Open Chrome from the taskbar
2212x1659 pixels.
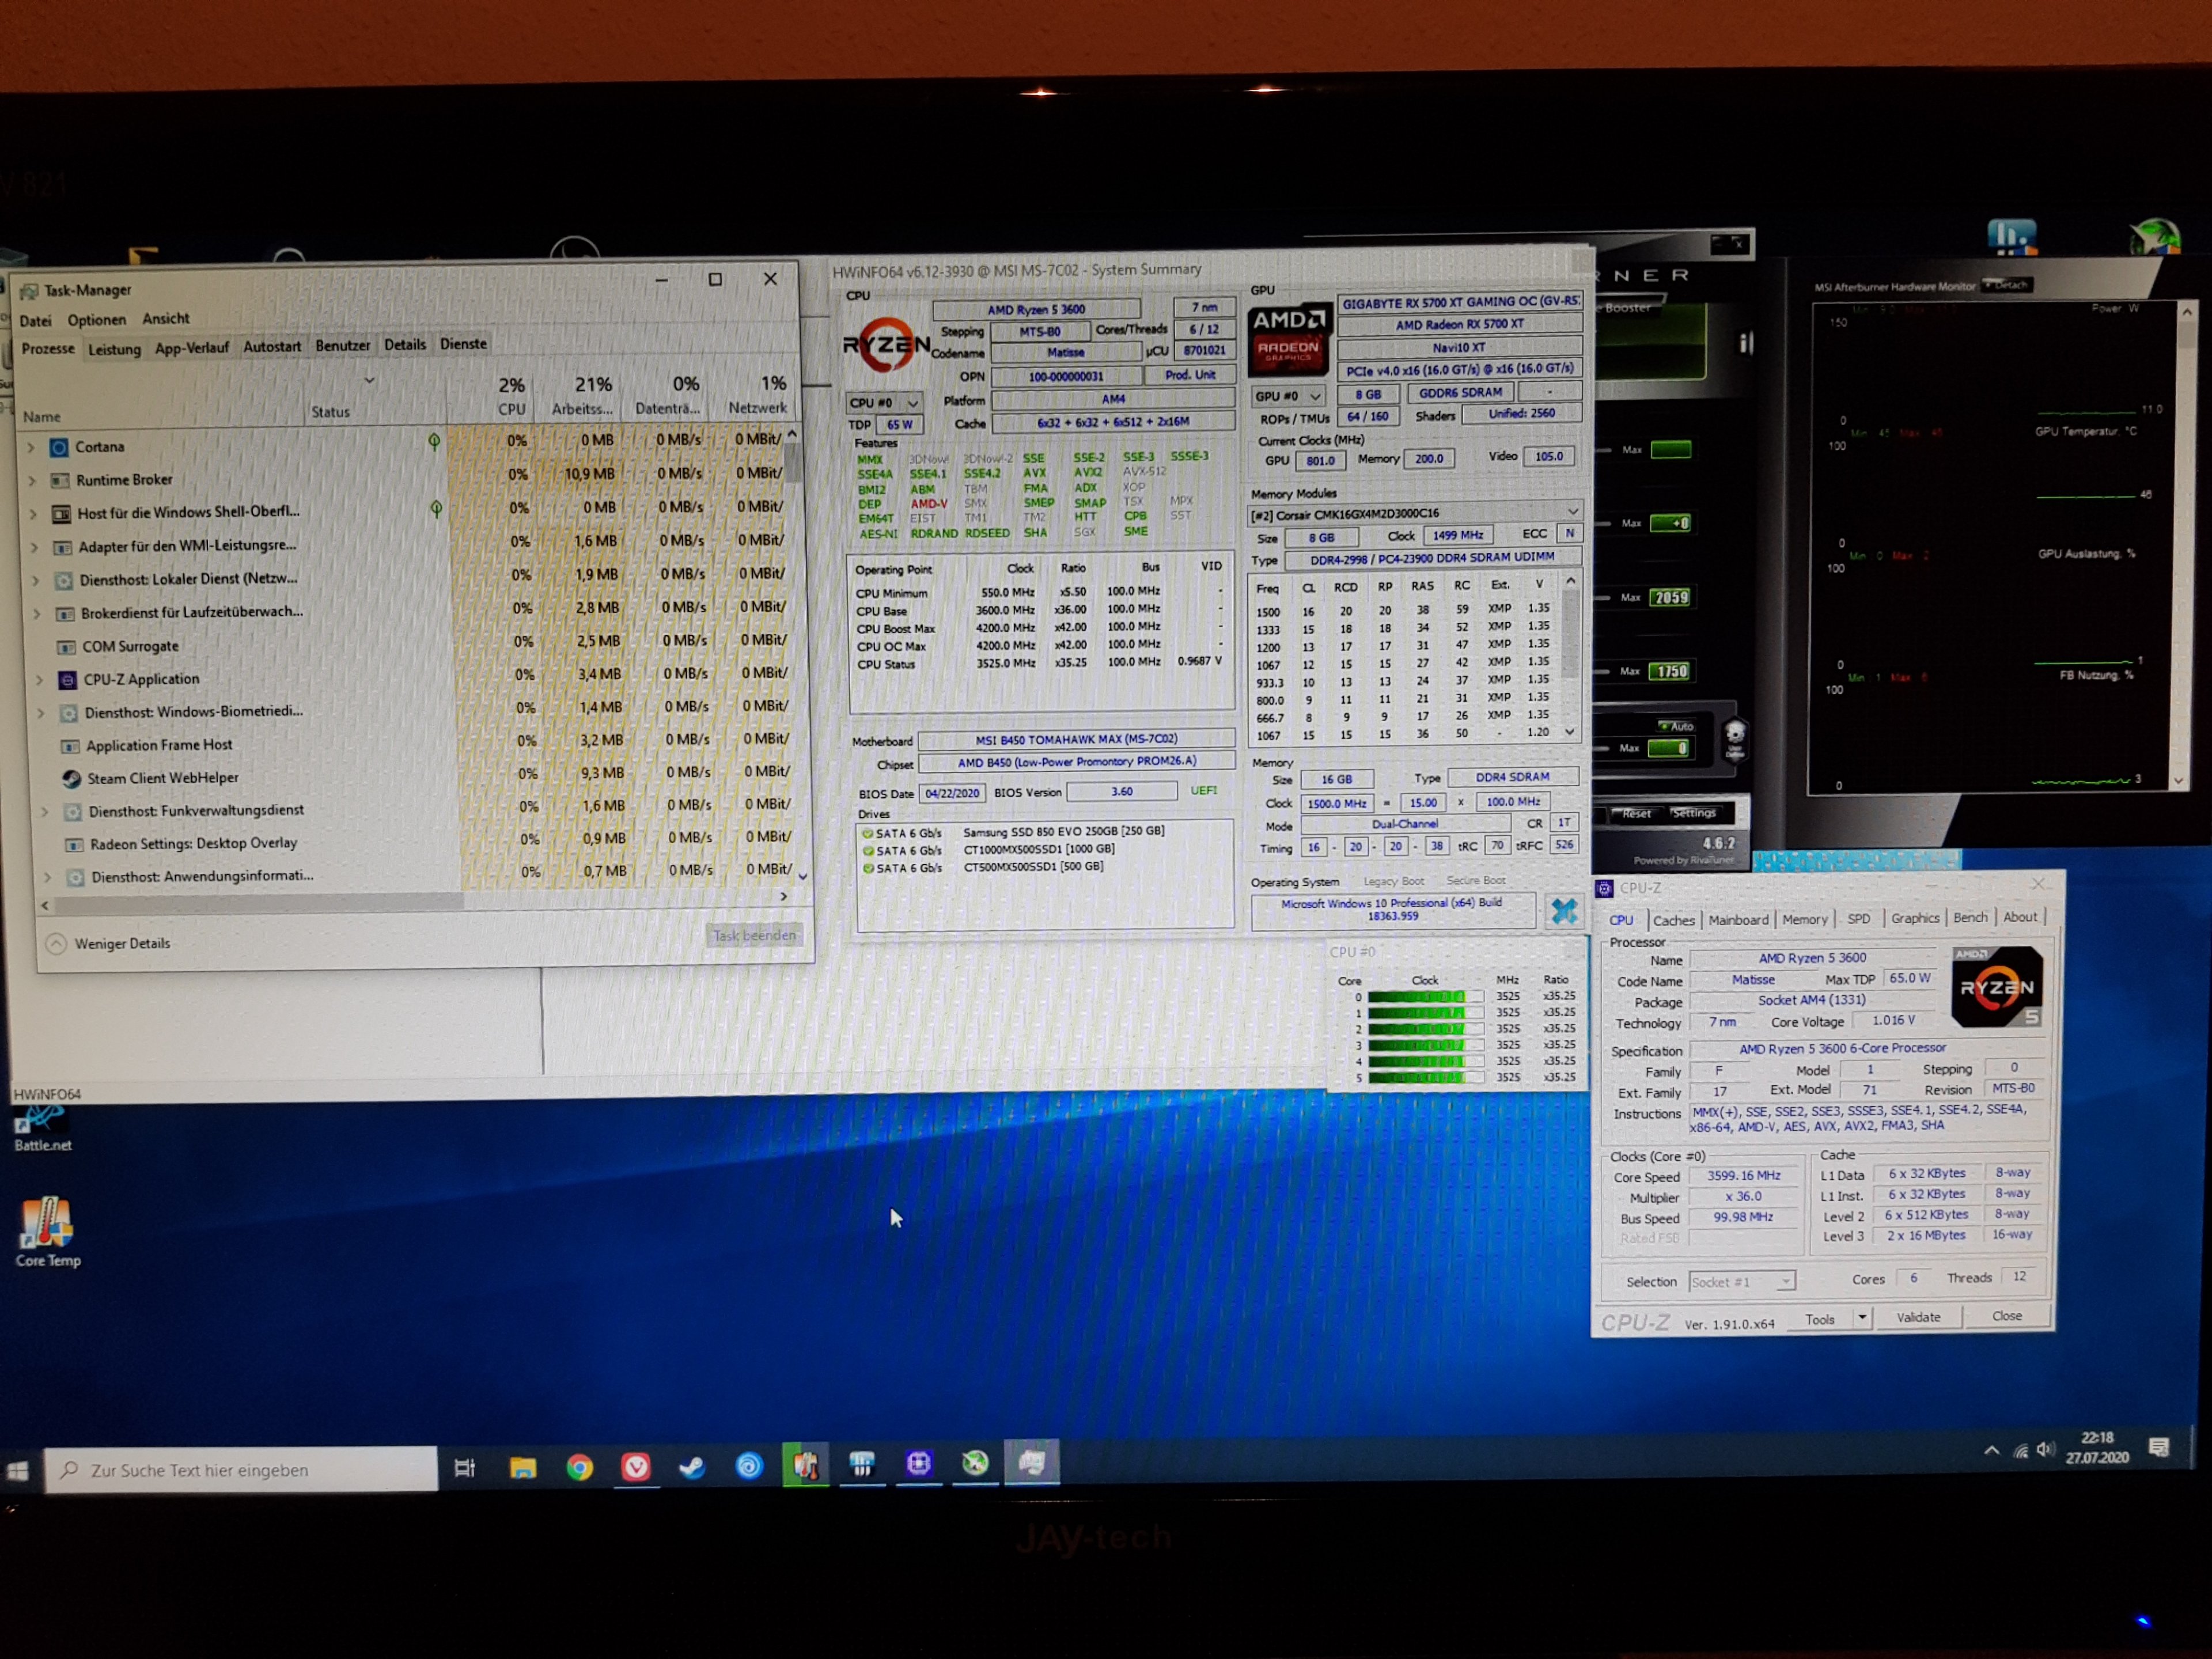pyautogui.click(x=580, y=1467)
